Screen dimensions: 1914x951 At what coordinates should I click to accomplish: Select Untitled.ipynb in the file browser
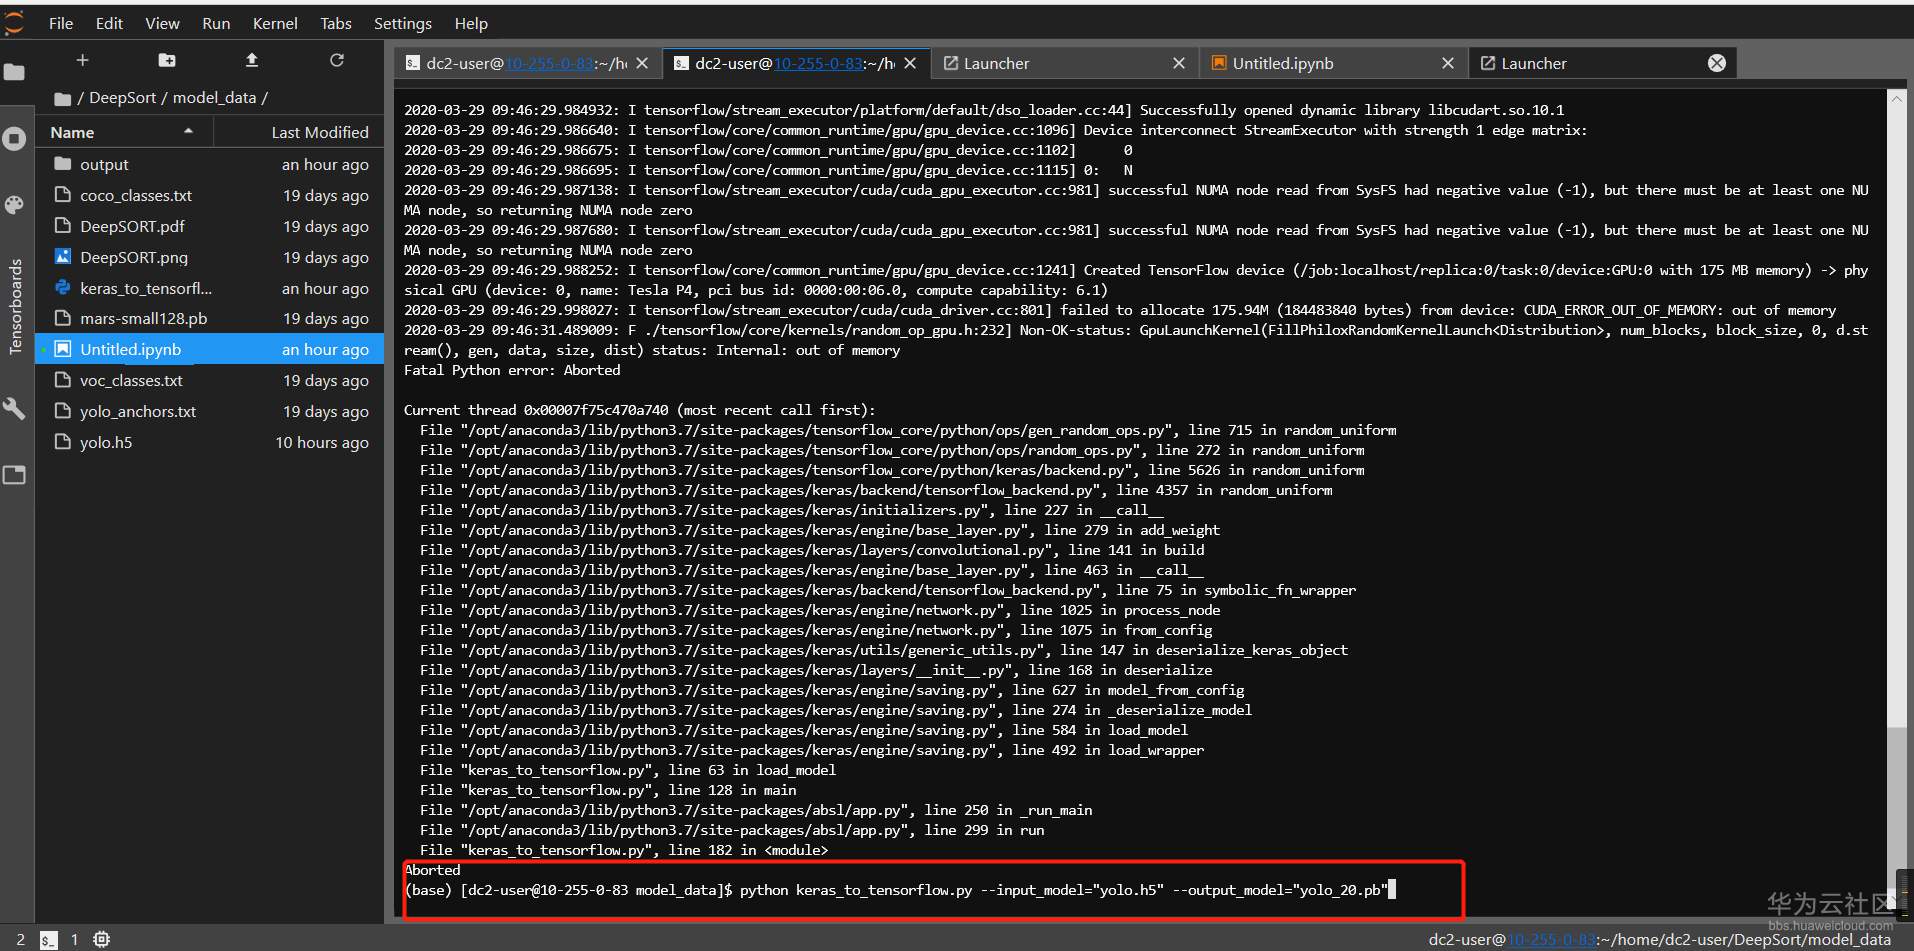[210, 349]
